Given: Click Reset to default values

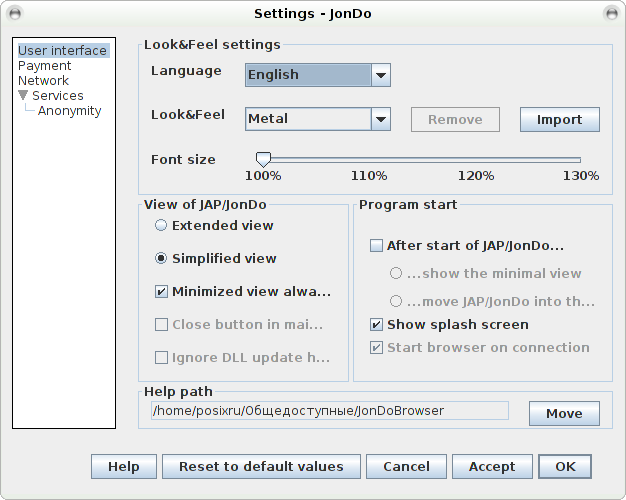Looking at the screenshot, I should pyautogui.click(x=261, y=466).
